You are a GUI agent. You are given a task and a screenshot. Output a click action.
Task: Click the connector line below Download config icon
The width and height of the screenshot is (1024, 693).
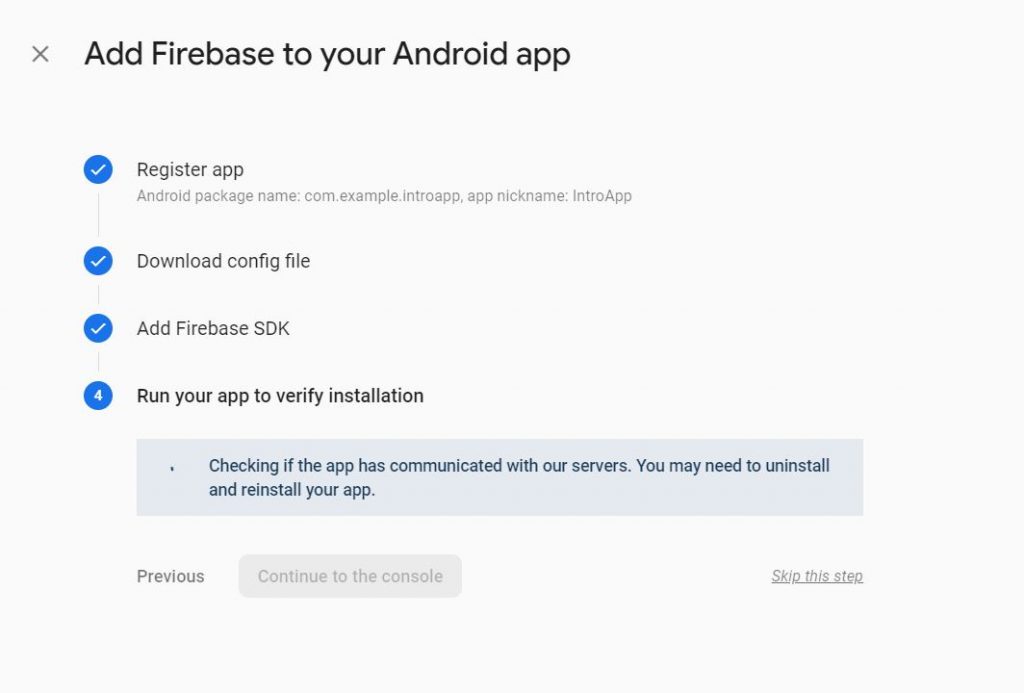[x=98, y=294]
